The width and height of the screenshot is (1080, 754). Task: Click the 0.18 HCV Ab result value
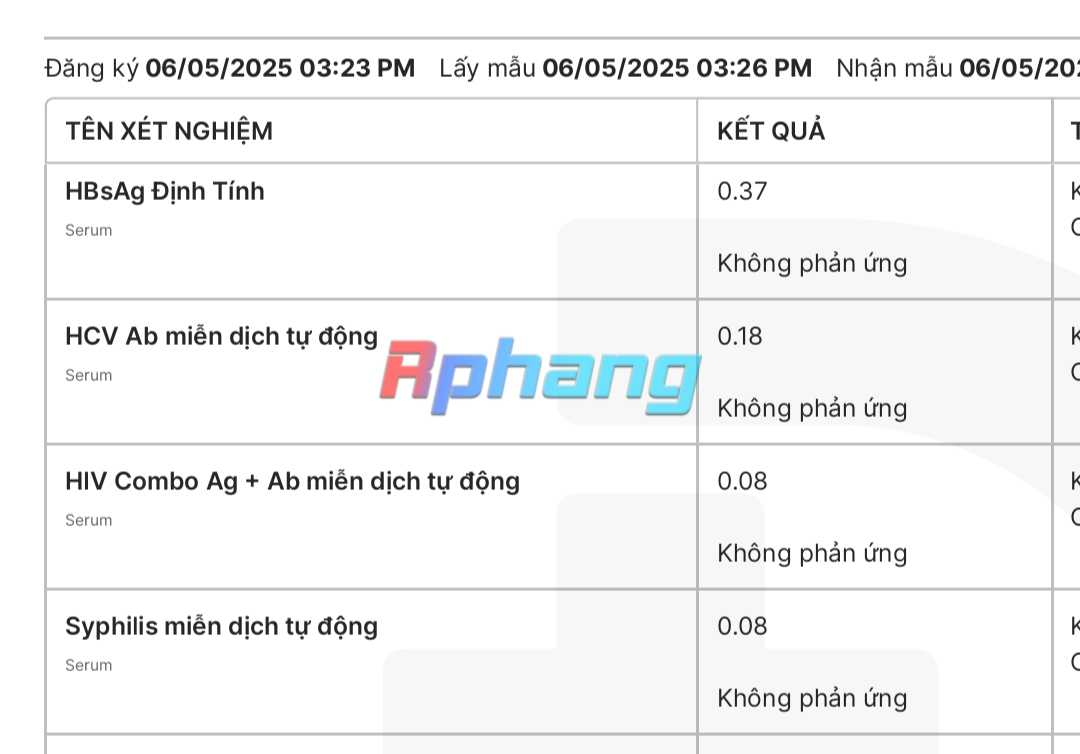click(x=740, y=336)
